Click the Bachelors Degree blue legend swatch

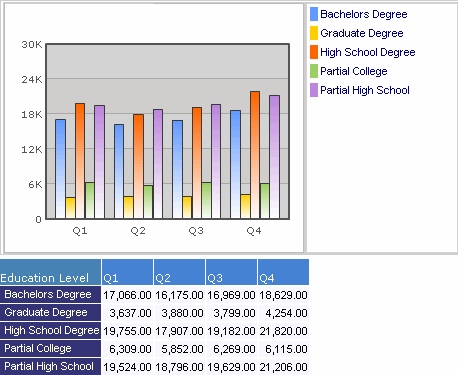314,14
